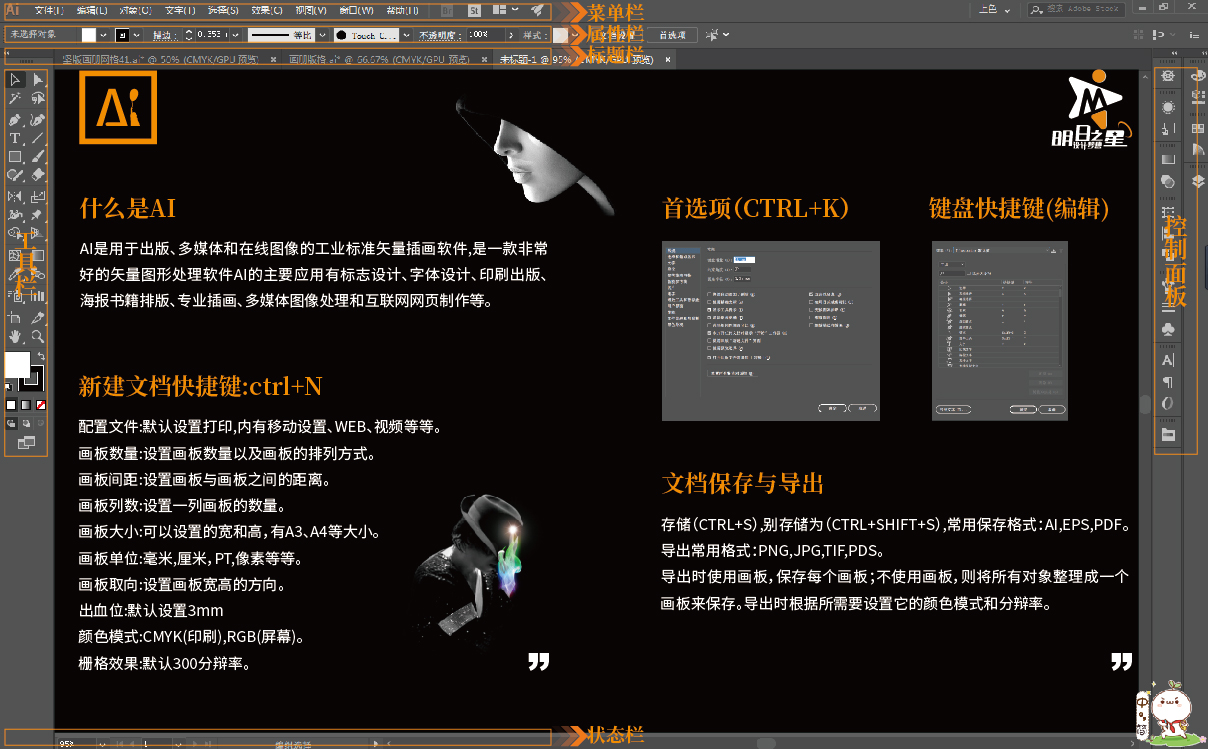Image resolution: width=1208 pixels, height=750 pixels.
Task: Switch to the Draw Behind drawing mode
Action: point(26,424)
